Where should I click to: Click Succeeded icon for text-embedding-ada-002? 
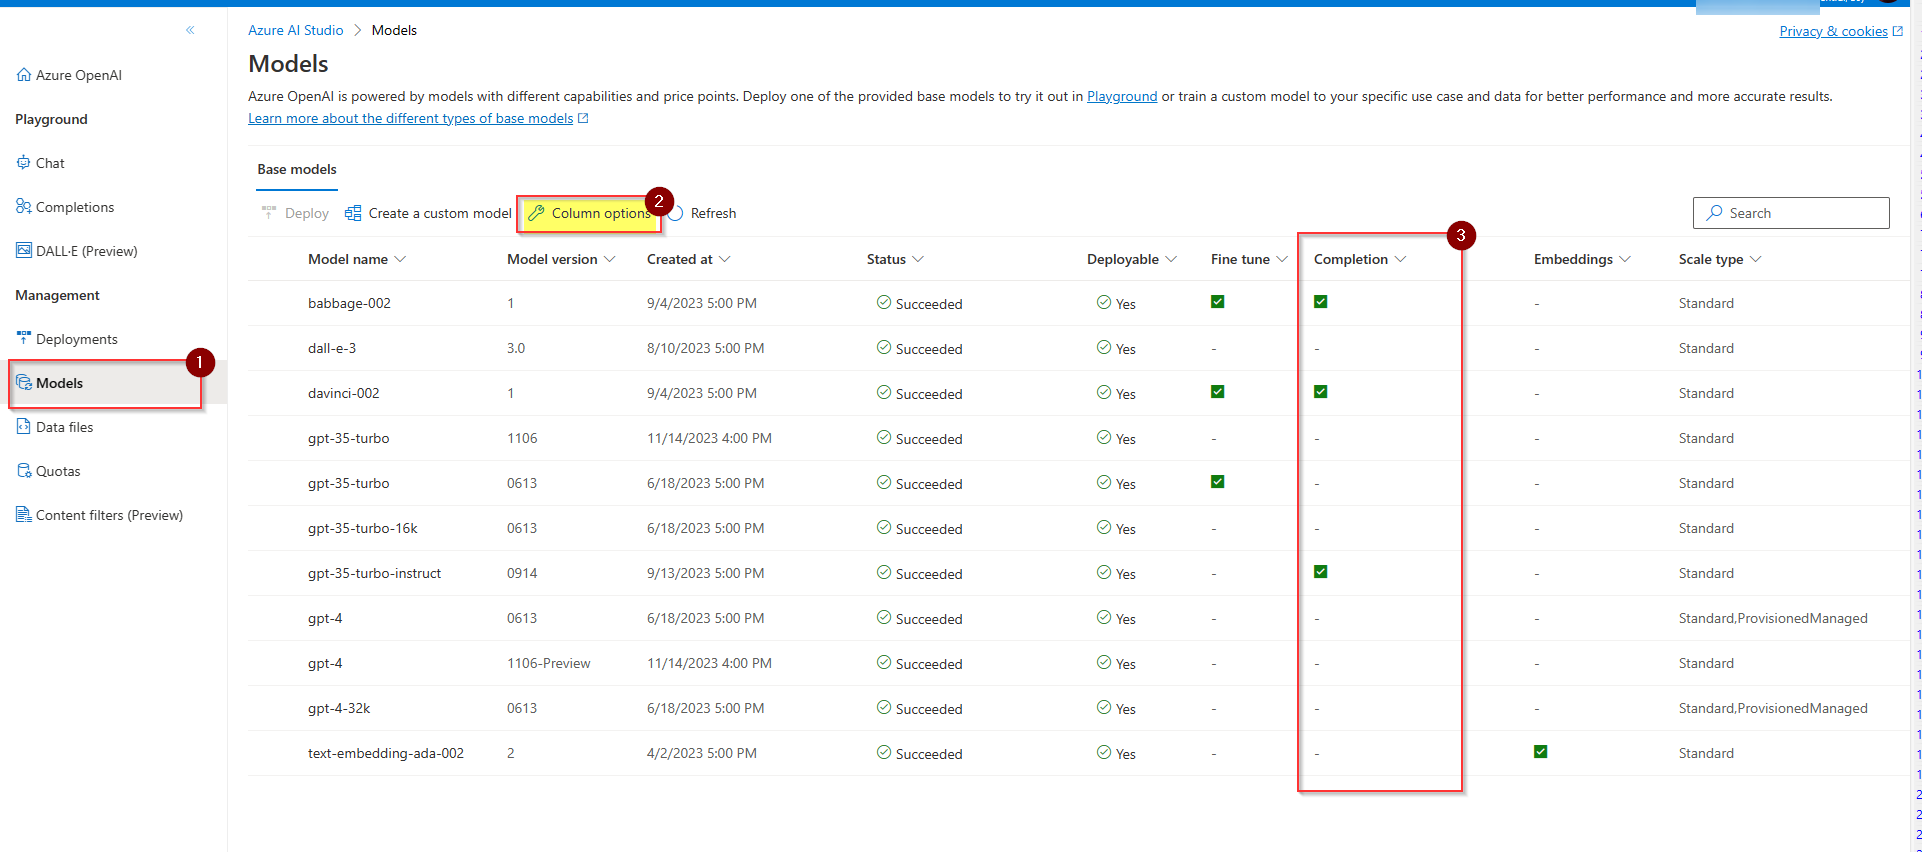point(884,752)
